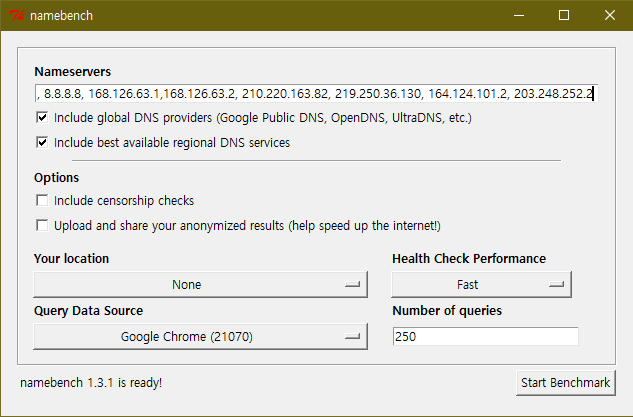
Task: Enable Upload and share anonymized results
Action: (42, 226)
